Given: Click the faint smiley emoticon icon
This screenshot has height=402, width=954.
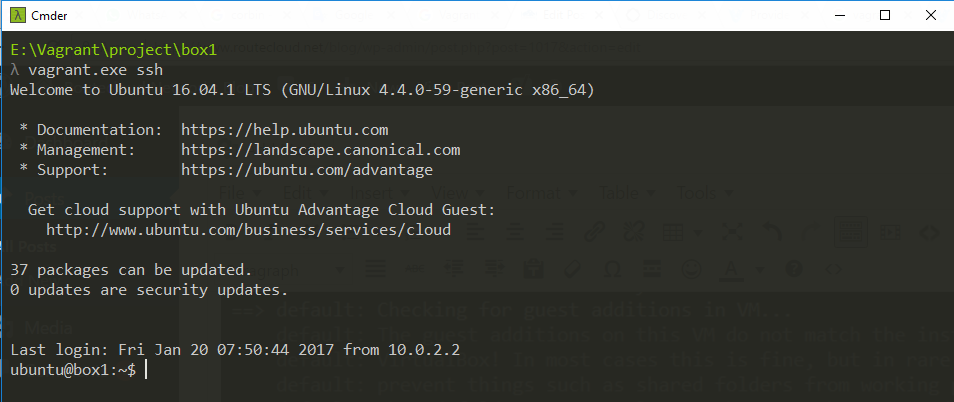Looking at the screenshot, I should pos(691,269).
